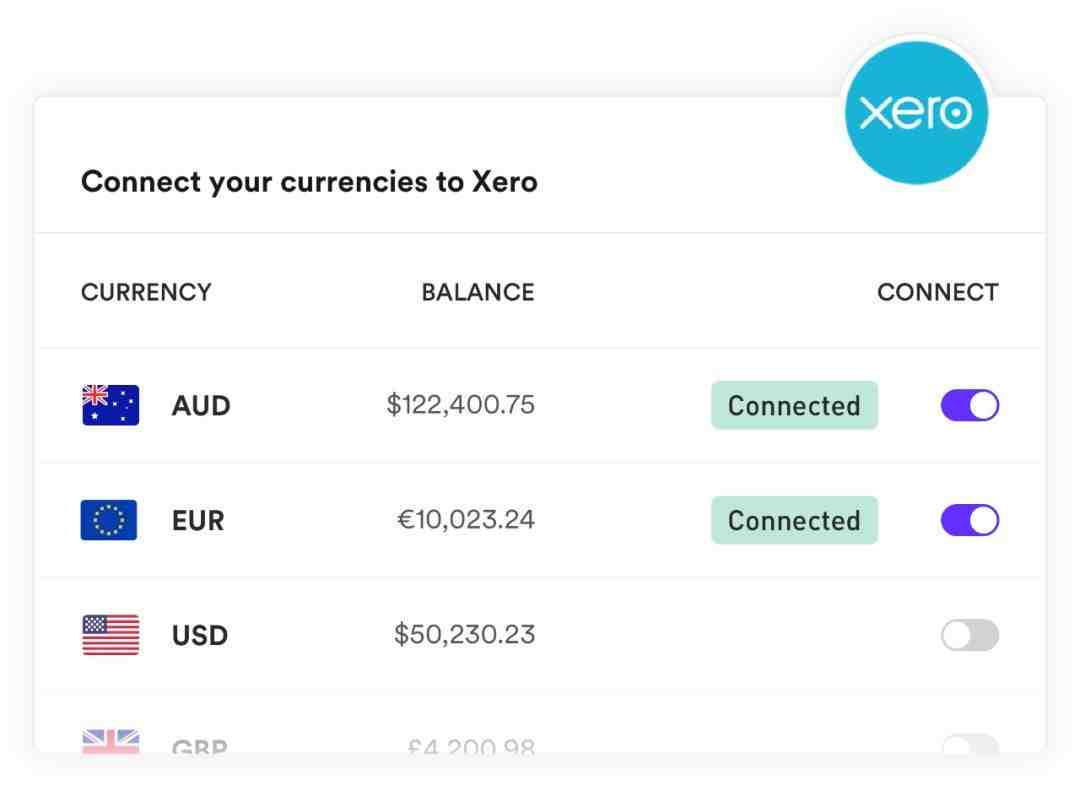Select the CURRENCY column header
The width and height of the screenshot is (1080, 786).
click(146, 292)
